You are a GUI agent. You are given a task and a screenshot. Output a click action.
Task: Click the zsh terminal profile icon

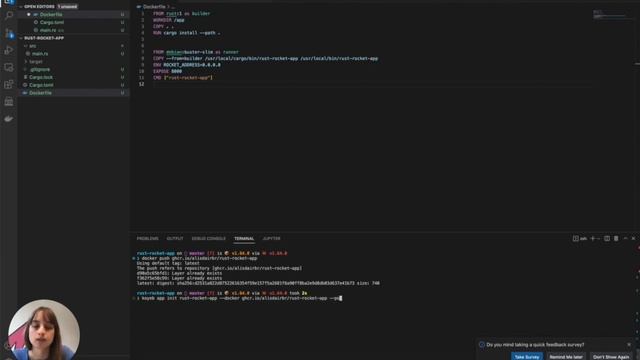click(575, 238)
